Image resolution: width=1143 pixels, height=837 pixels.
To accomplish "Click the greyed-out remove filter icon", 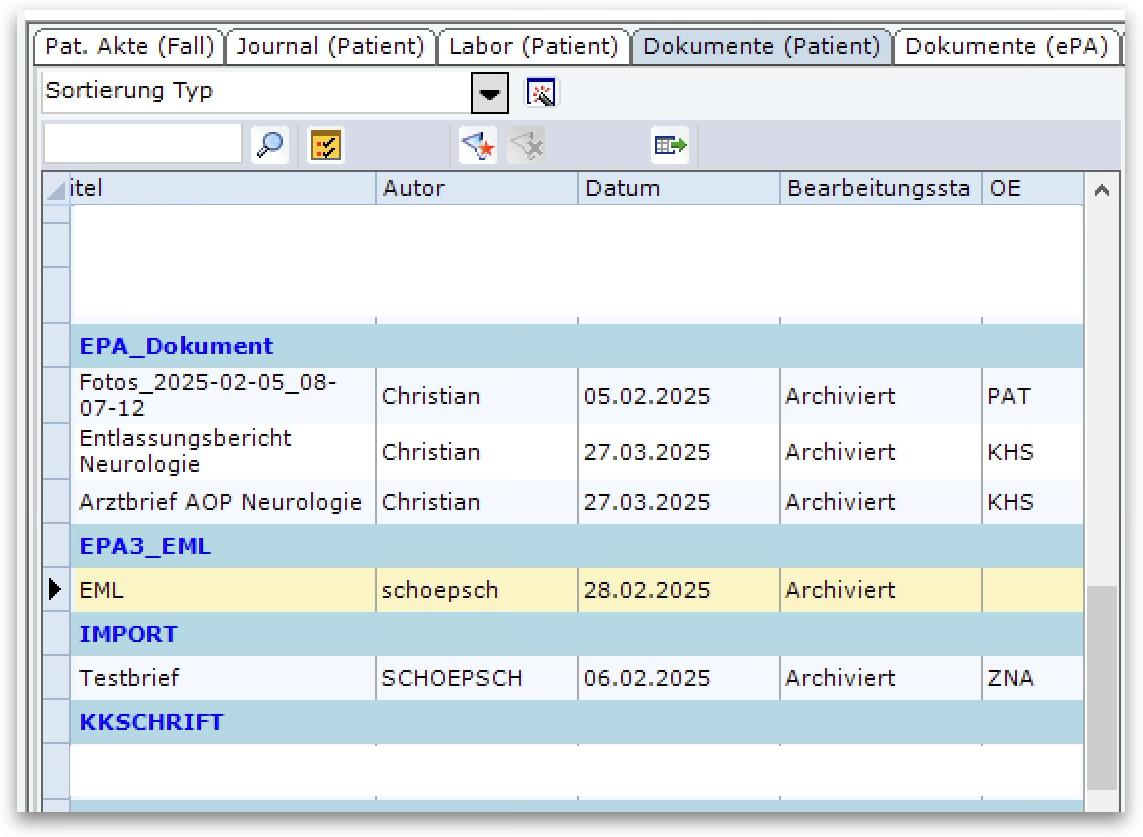I will pos(526,146).
